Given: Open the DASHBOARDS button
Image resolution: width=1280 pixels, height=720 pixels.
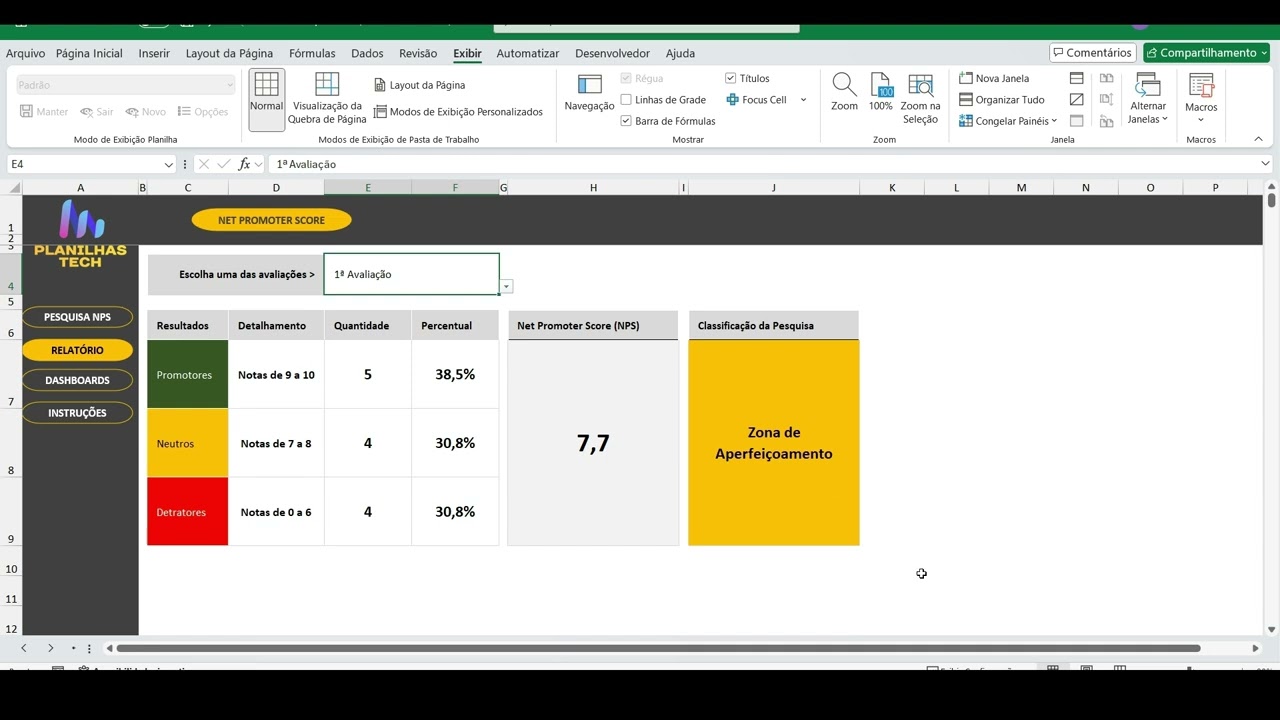Looking at the screenshot, I should (x=77, y=380).
